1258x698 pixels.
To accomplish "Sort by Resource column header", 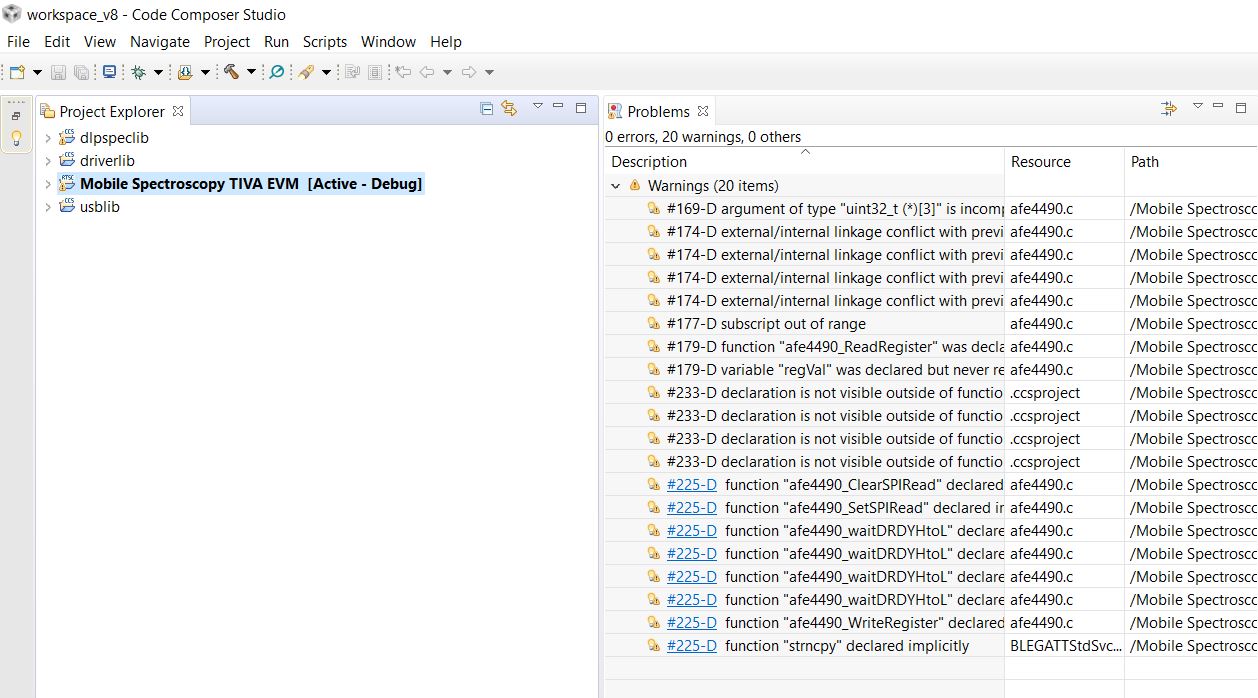I will coord(1064,161).
